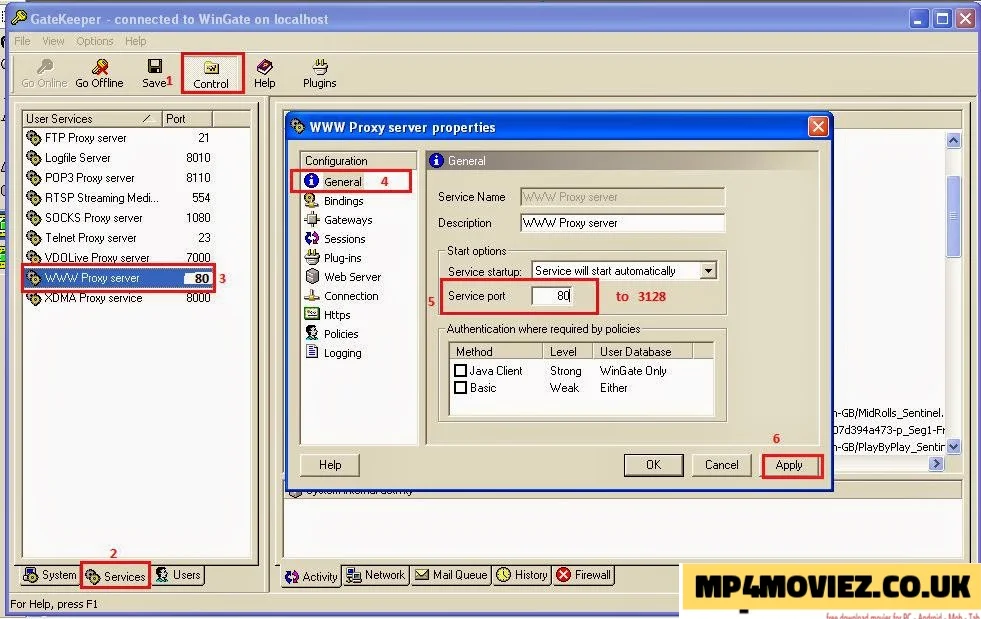Open the File menu
Viewport: 981px width, 619px height.
pyautogui.click(x=22, y=41)
